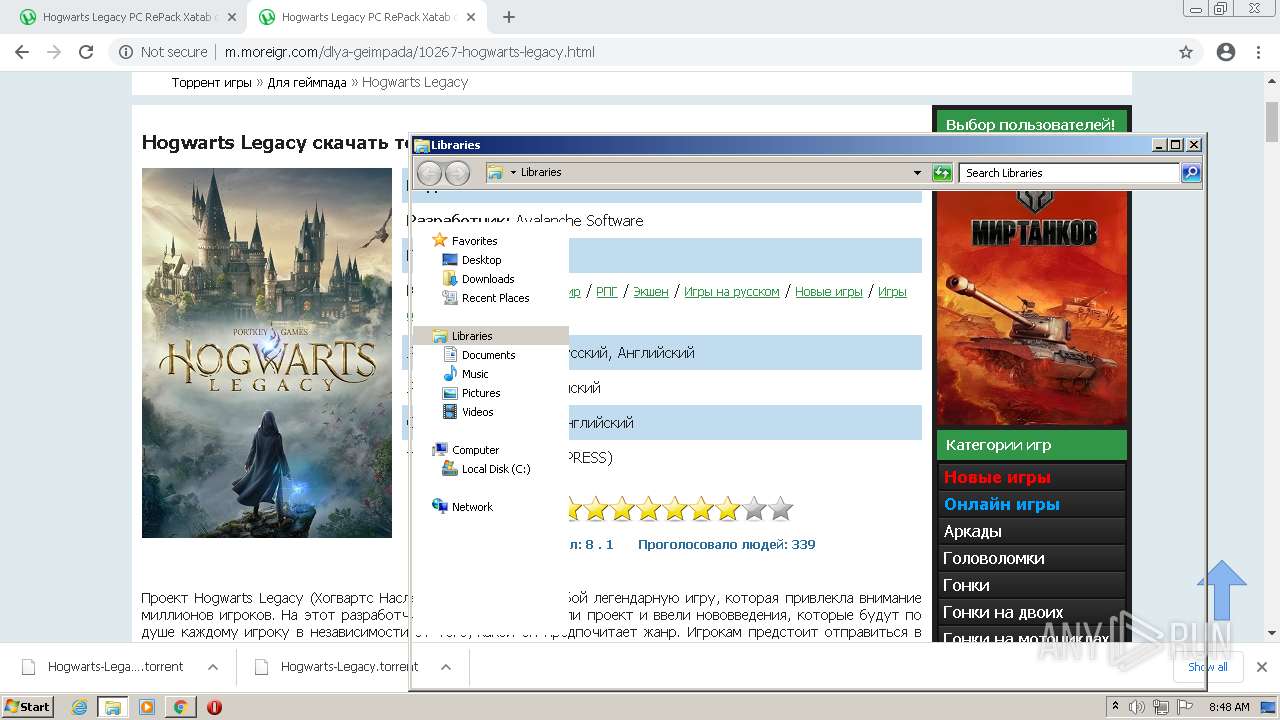Open Игры на русском link
This screenshot has width=1280, height=720.
click(x=732, y=292)
